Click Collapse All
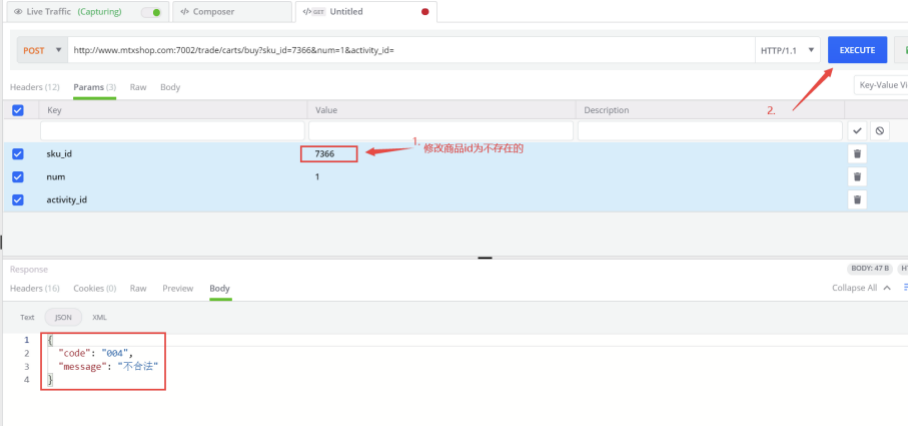 pyautogui.click(x=854, y=288)
